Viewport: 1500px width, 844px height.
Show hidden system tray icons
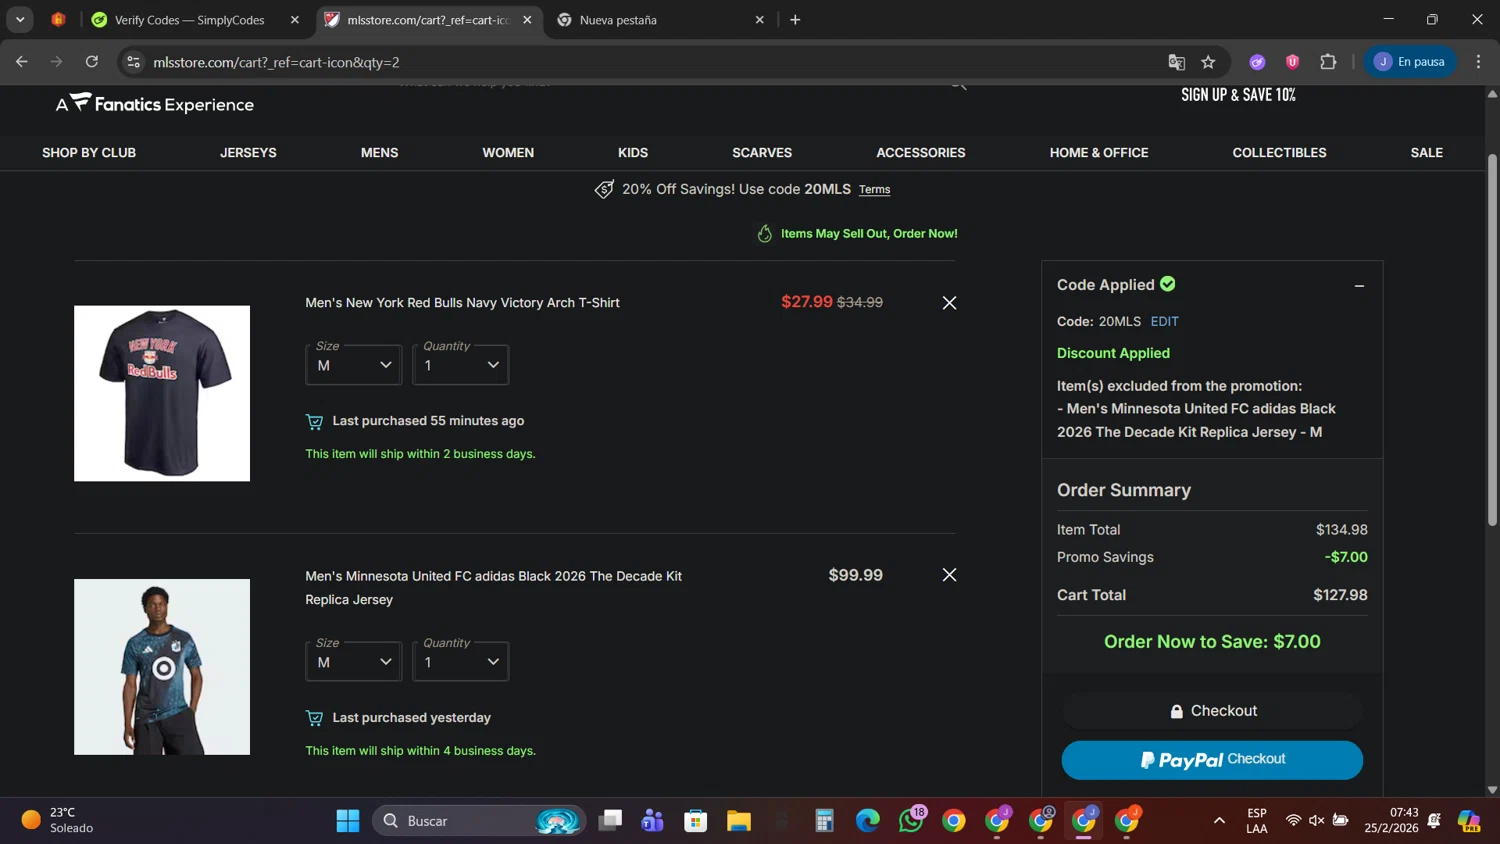[x=1219, y=821]
